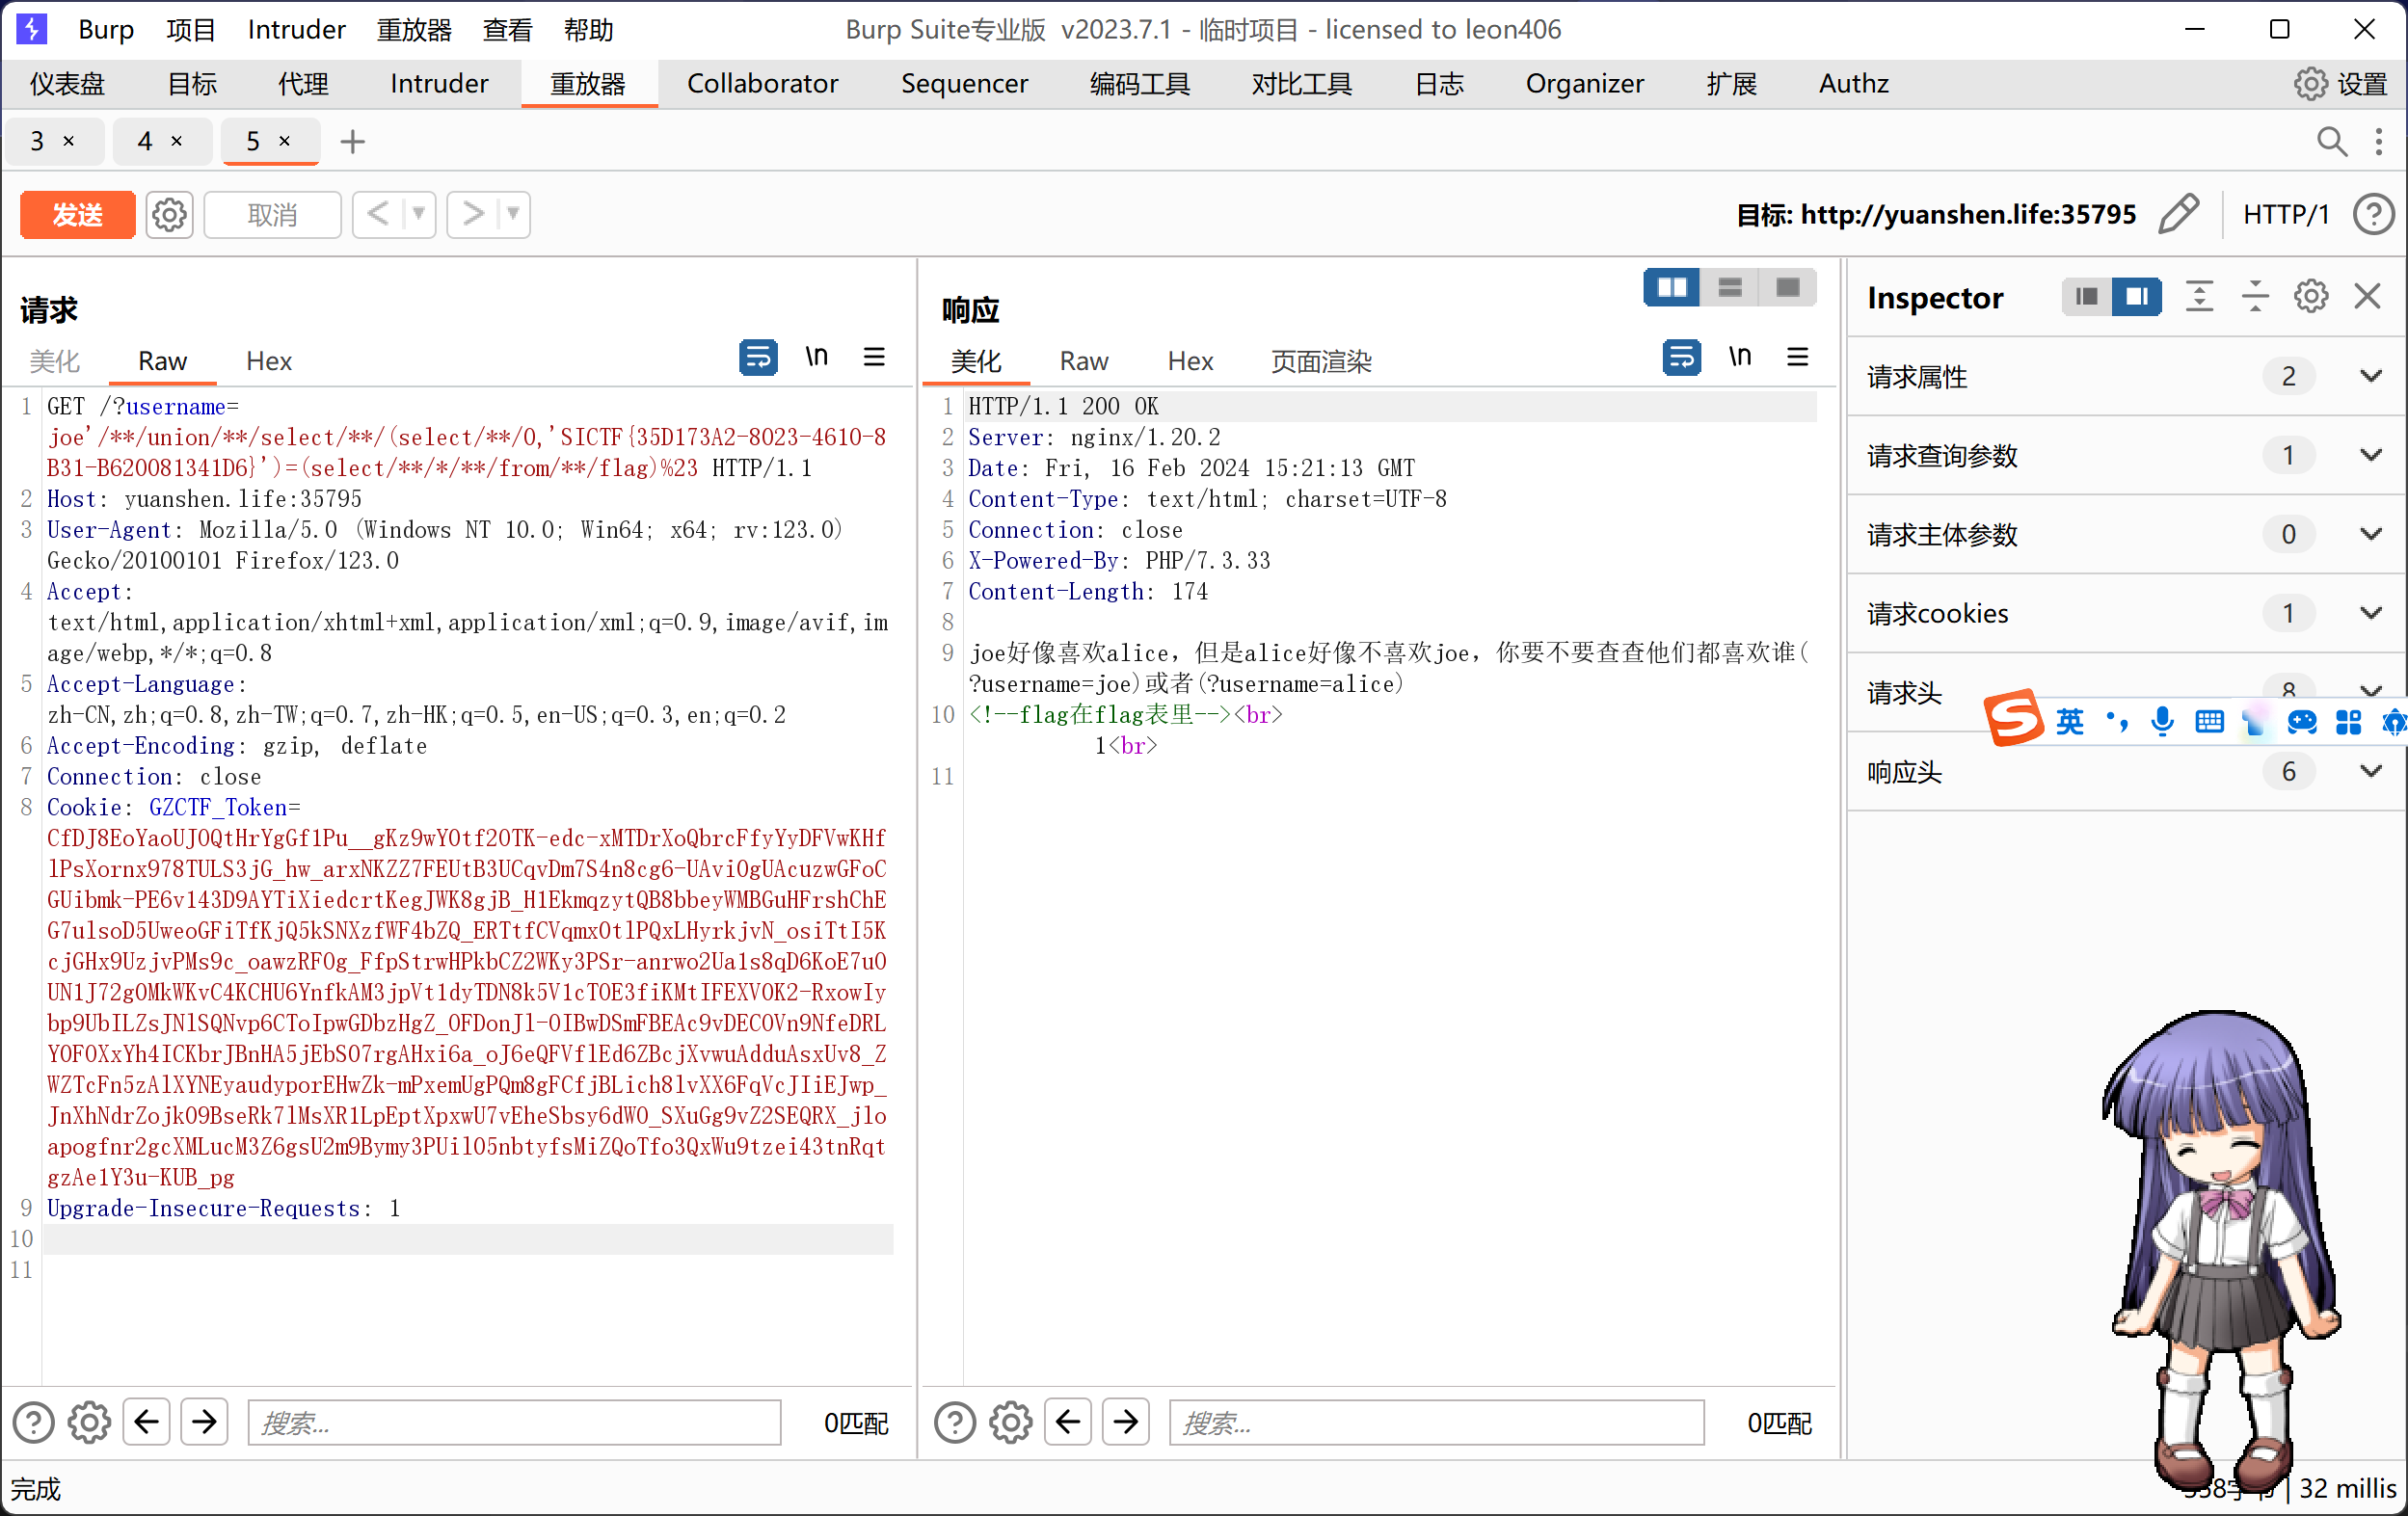Open the 编码工具 decoder tab

(1139, 84)
